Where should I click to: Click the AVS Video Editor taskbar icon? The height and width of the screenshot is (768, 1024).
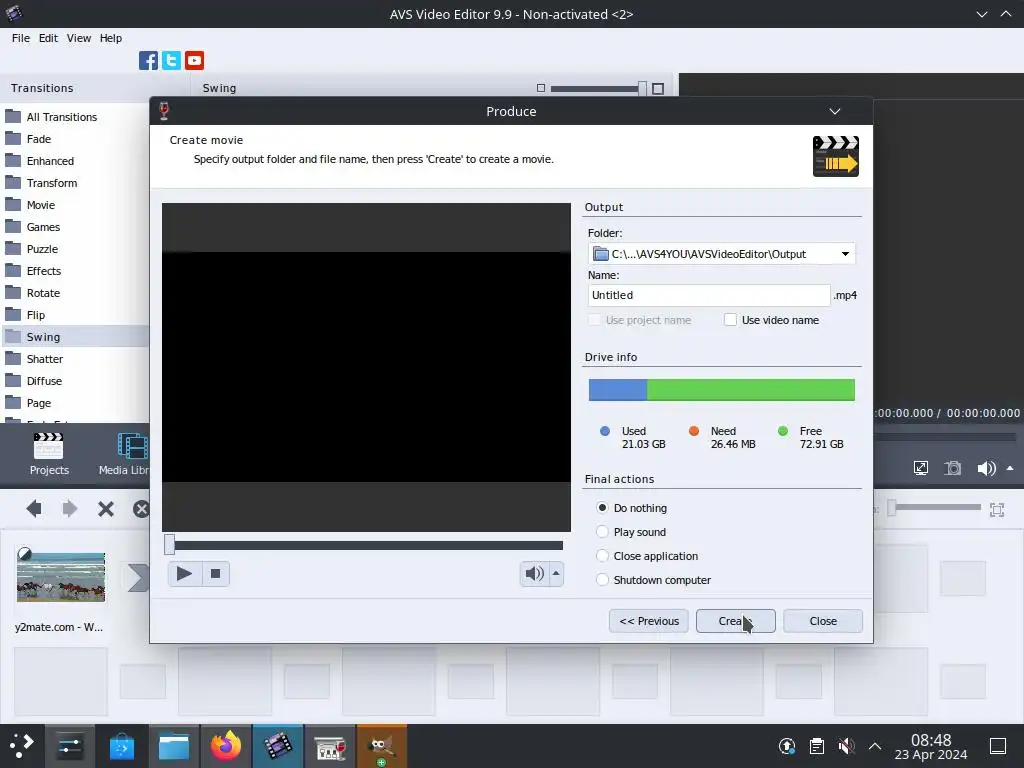278,746
